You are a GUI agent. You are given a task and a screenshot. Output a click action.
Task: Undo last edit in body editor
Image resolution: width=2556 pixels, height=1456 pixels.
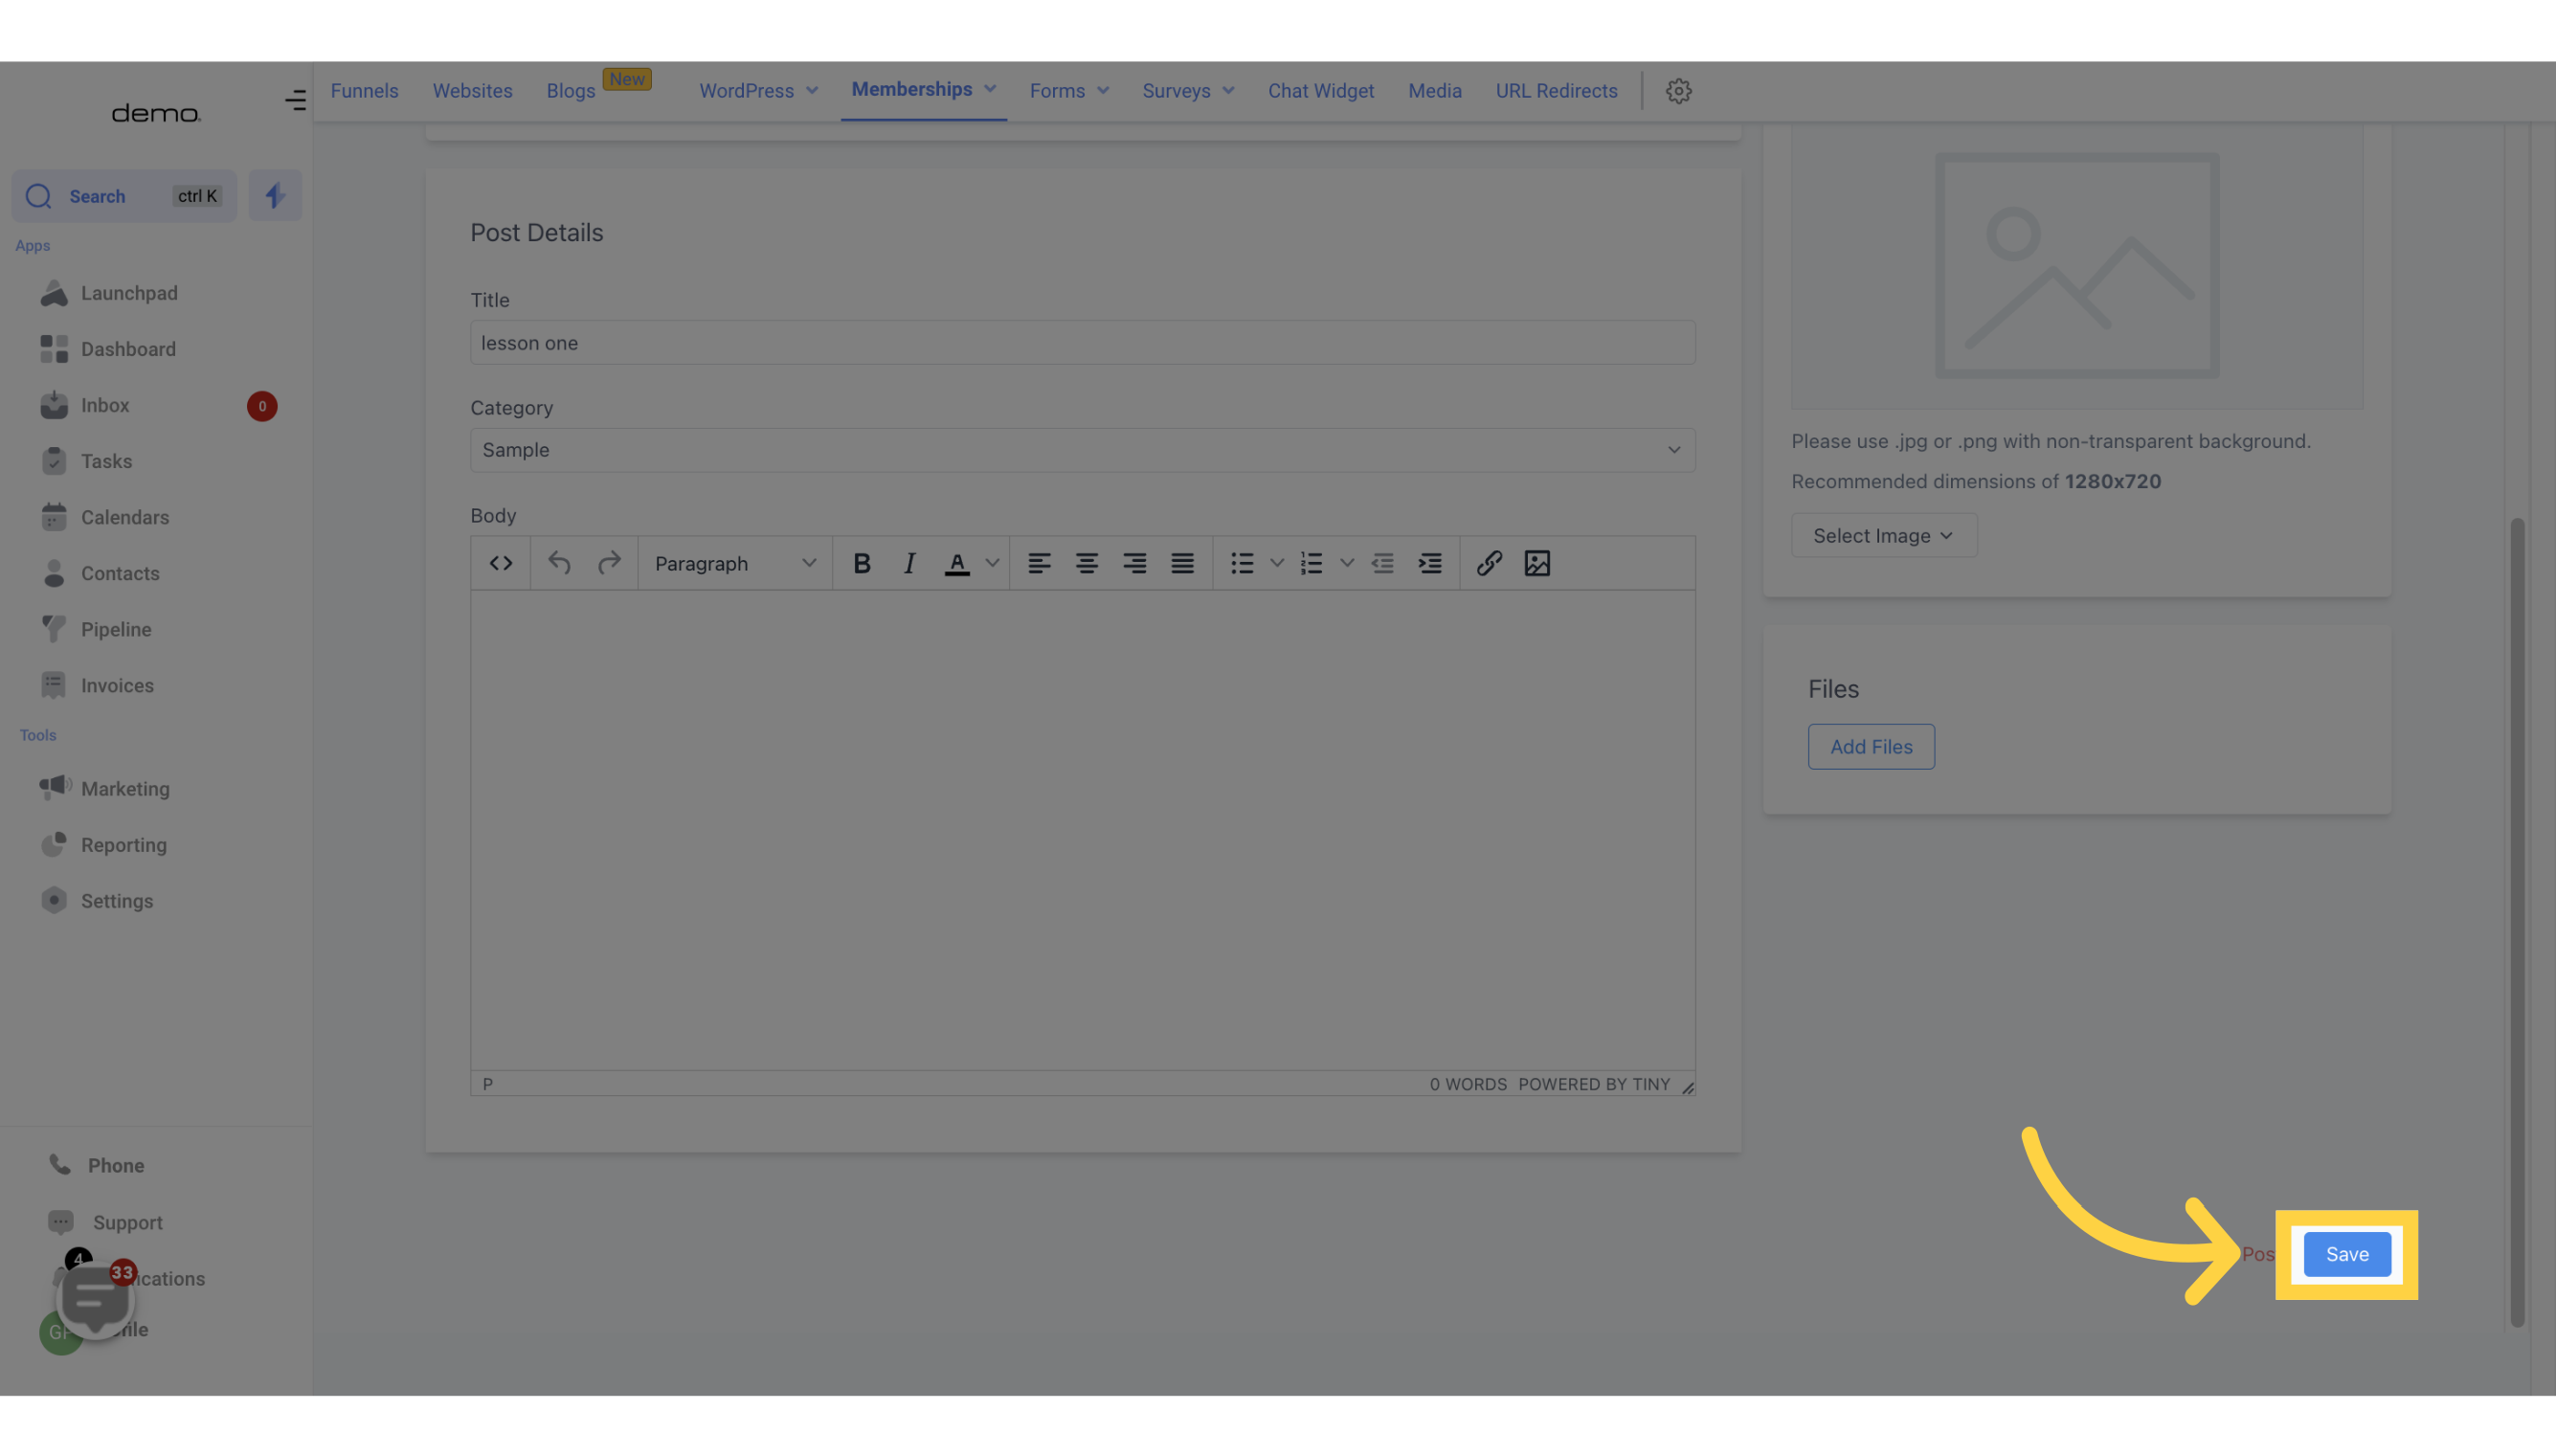(x=559, y=563)
